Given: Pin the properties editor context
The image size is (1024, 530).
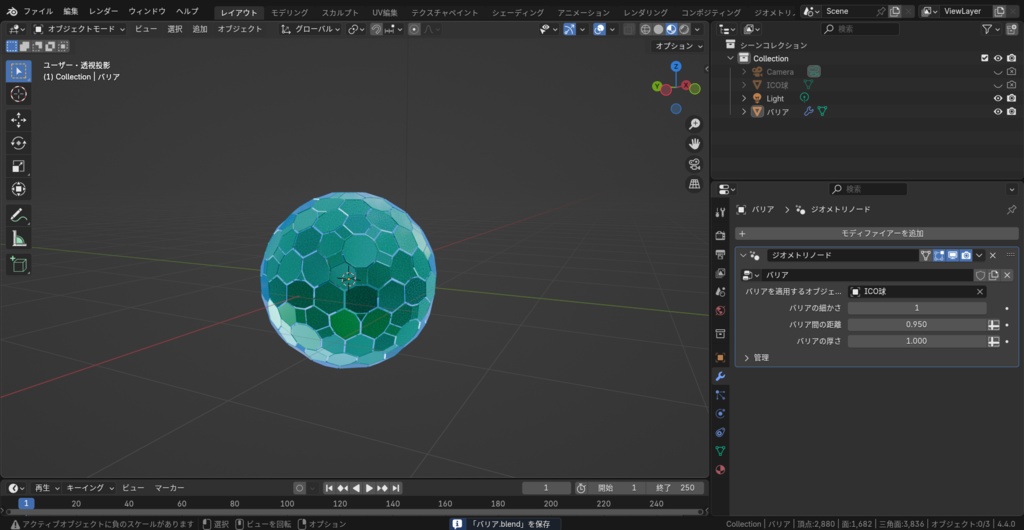Looking at the screenshot, I should 1012,210.
